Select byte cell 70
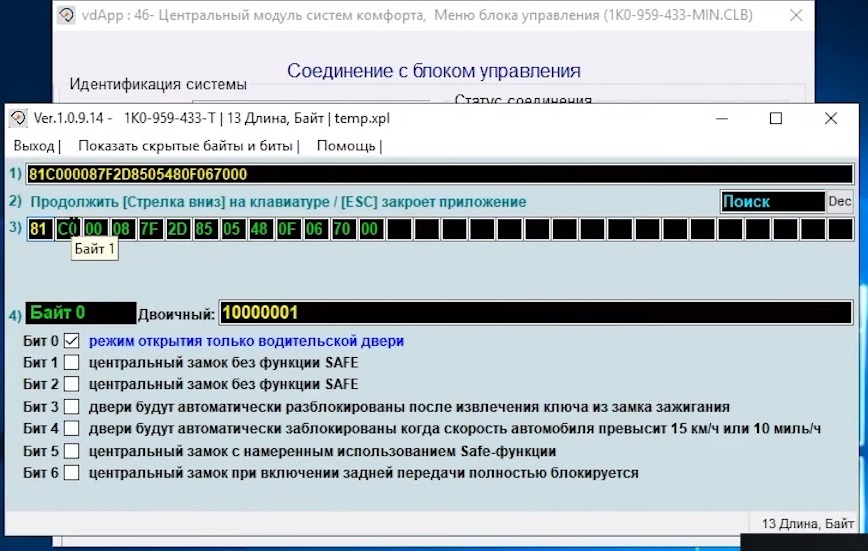This screenshot has width=868, height=551. click(x=343, y=229)
